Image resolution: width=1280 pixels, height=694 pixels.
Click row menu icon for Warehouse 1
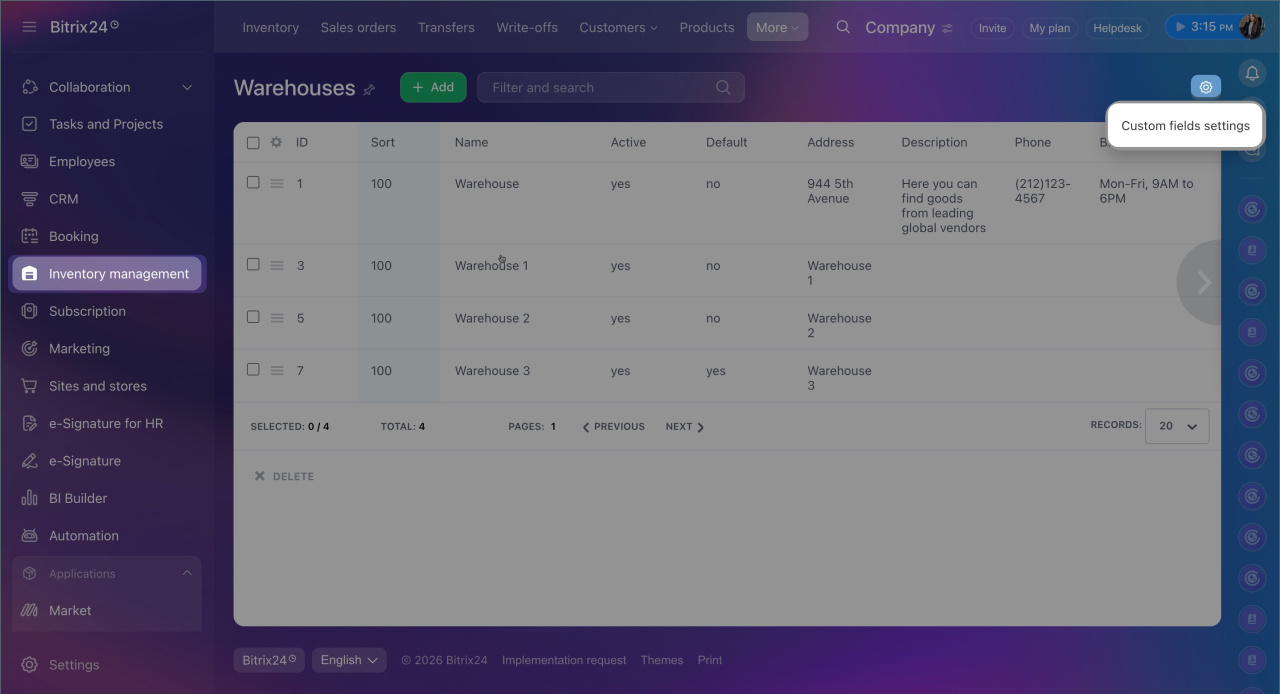point(277,266)
